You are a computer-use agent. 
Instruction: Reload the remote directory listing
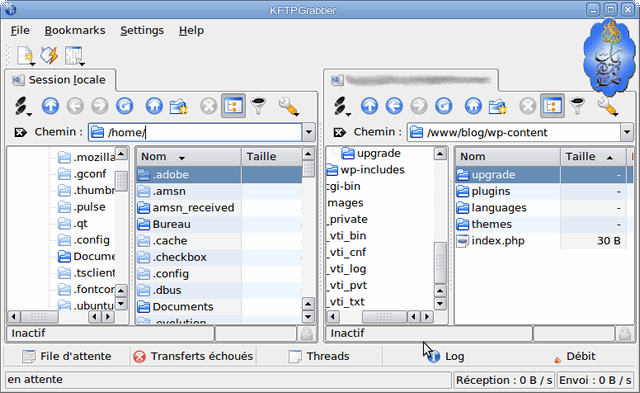coord(444,106)
